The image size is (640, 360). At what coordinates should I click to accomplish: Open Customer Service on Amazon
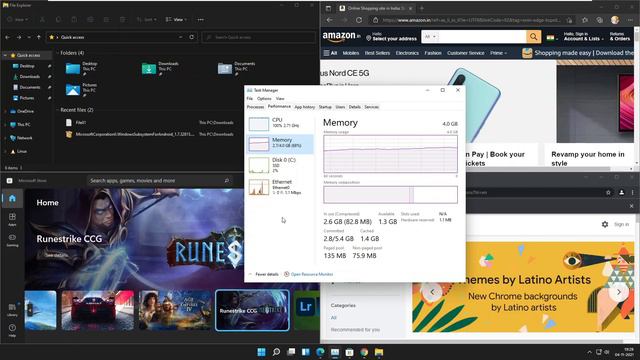465,53
